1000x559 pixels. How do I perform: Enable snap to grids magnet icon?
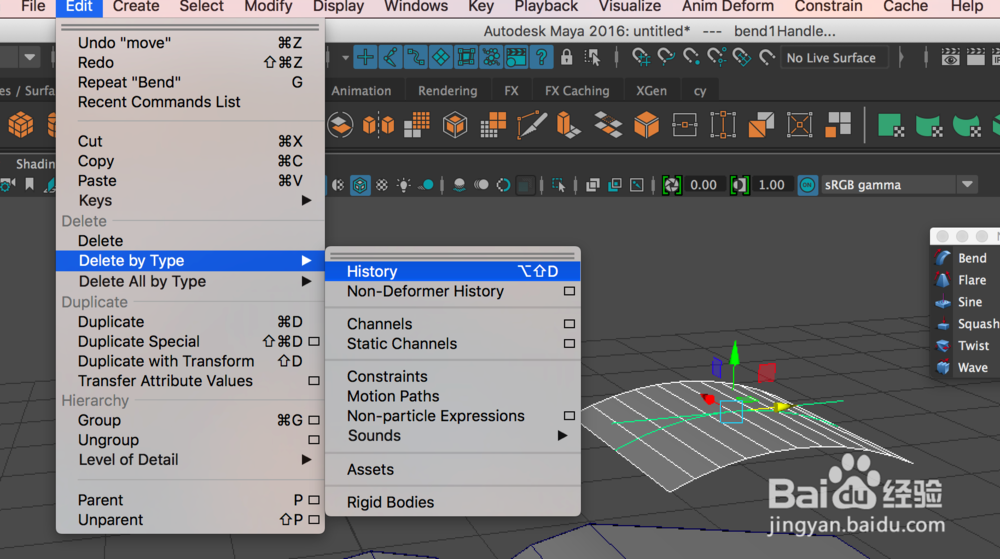pyautogui.click(x=640, y=57)
